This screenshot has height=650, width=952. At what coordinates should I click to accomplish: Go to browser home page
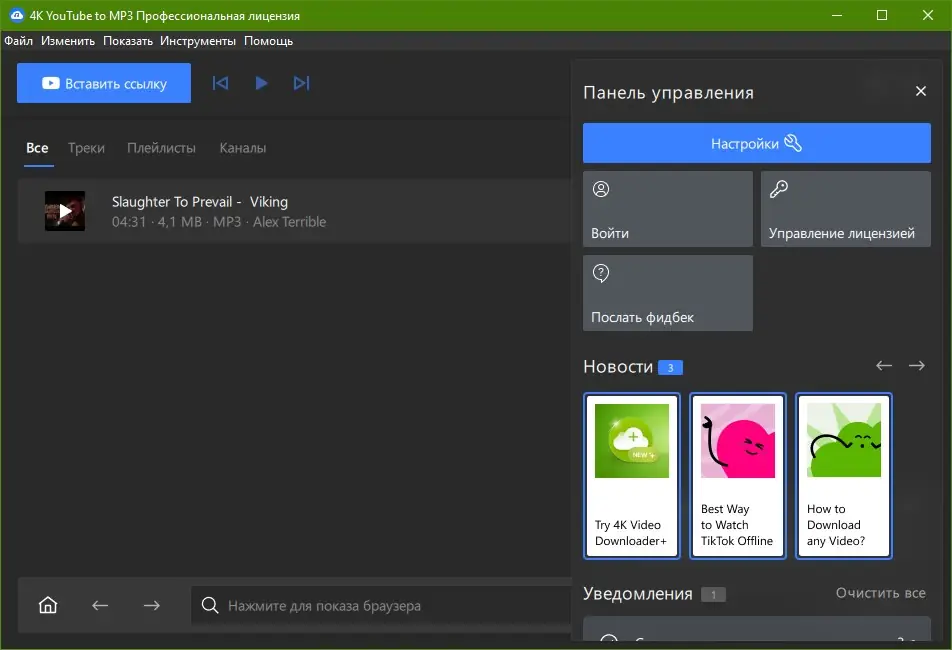click(x=48, y=605)
